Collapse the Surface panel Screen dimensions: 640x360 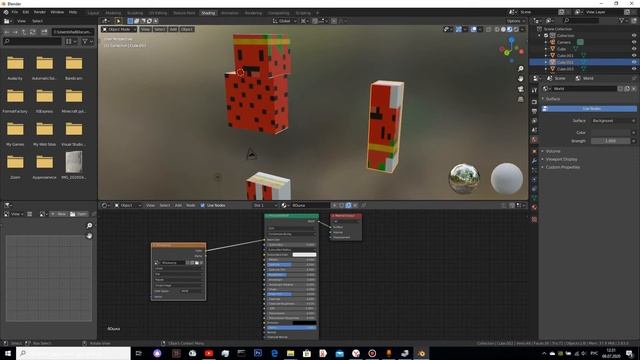click(x=553, y=99)
